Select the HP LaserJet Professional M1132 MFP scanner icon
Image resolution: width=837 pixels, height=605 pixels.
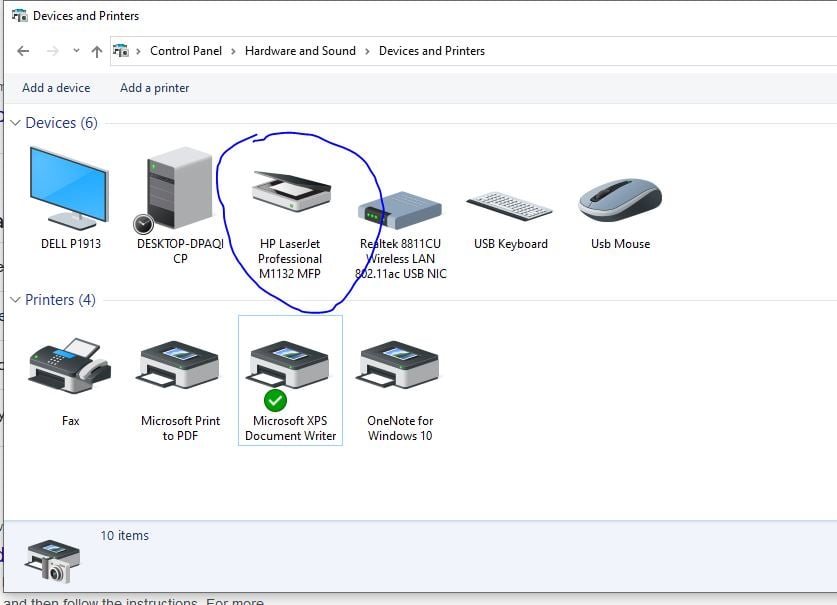(291, 191)
